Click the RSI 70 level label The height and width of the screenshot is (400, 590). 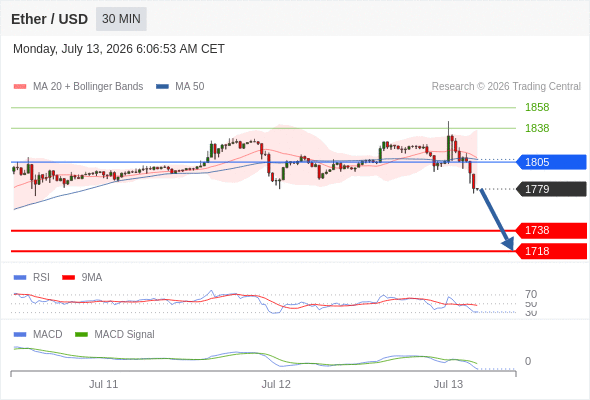point(531,294)
